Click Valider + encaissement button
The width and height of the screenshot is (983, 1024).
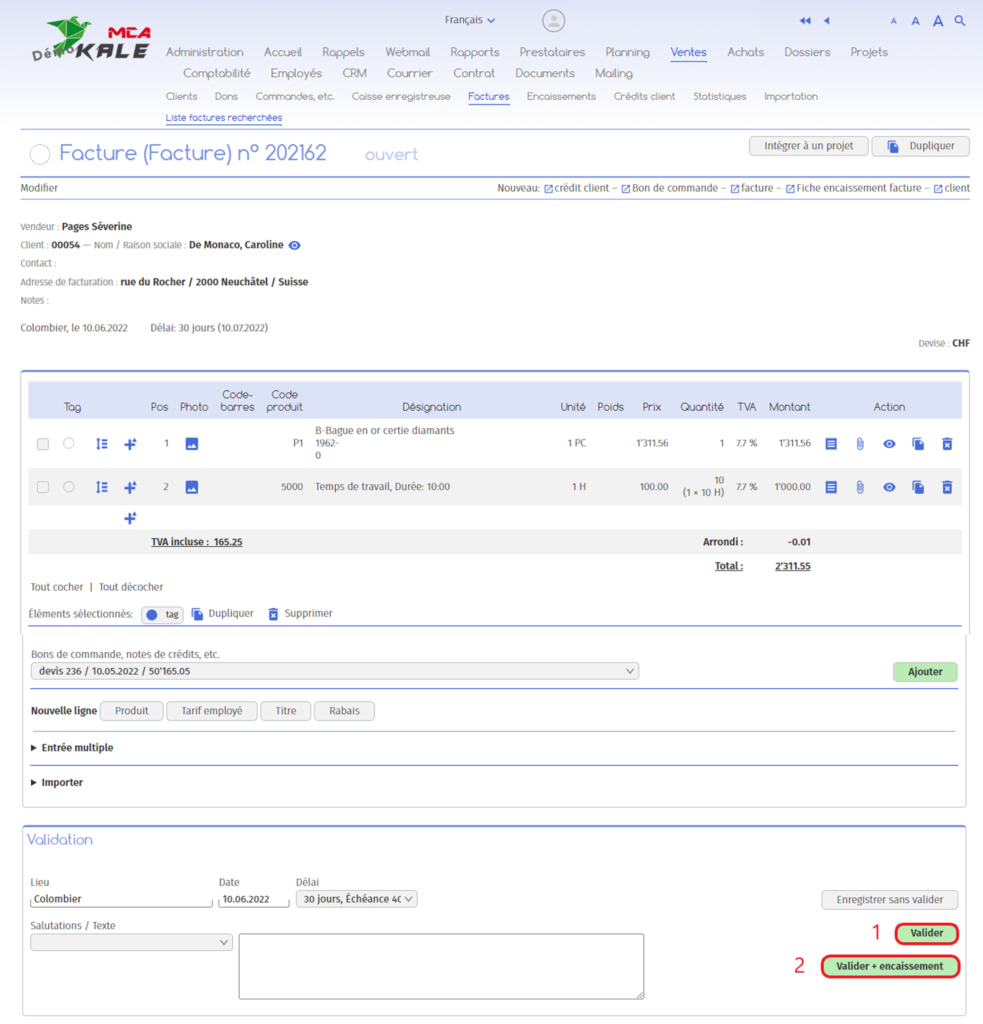point(890,967)
